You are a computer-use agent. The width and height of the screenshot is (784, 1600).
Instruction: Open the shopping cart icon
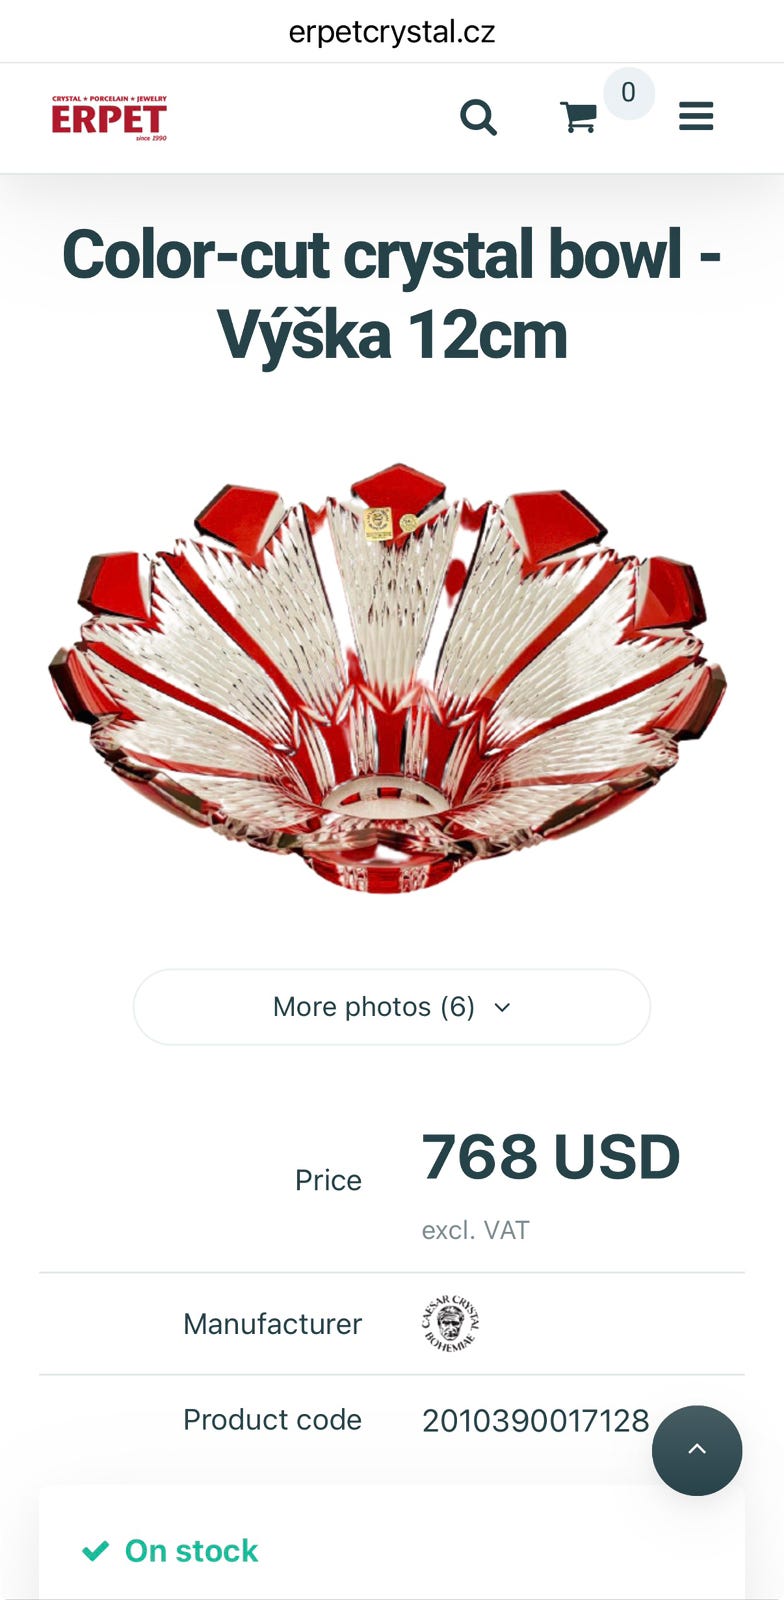(x=578, y=118)
